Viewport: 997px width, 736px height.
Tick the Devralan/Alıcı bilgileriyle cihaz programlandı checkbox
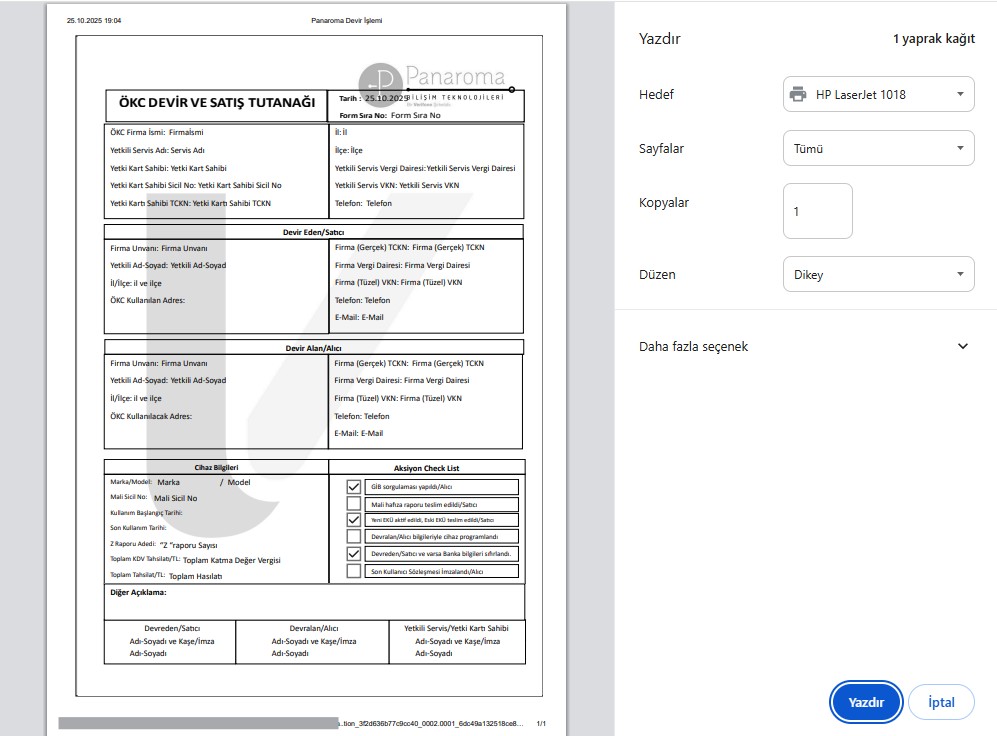(x=353, y=537)
